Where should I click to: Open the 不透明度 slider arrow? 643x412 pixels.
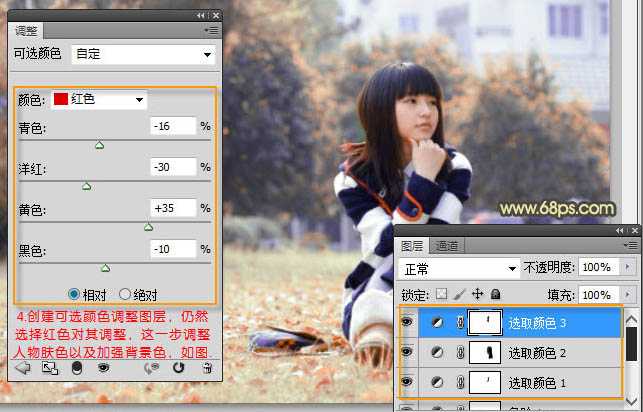[x=627, y=267]
